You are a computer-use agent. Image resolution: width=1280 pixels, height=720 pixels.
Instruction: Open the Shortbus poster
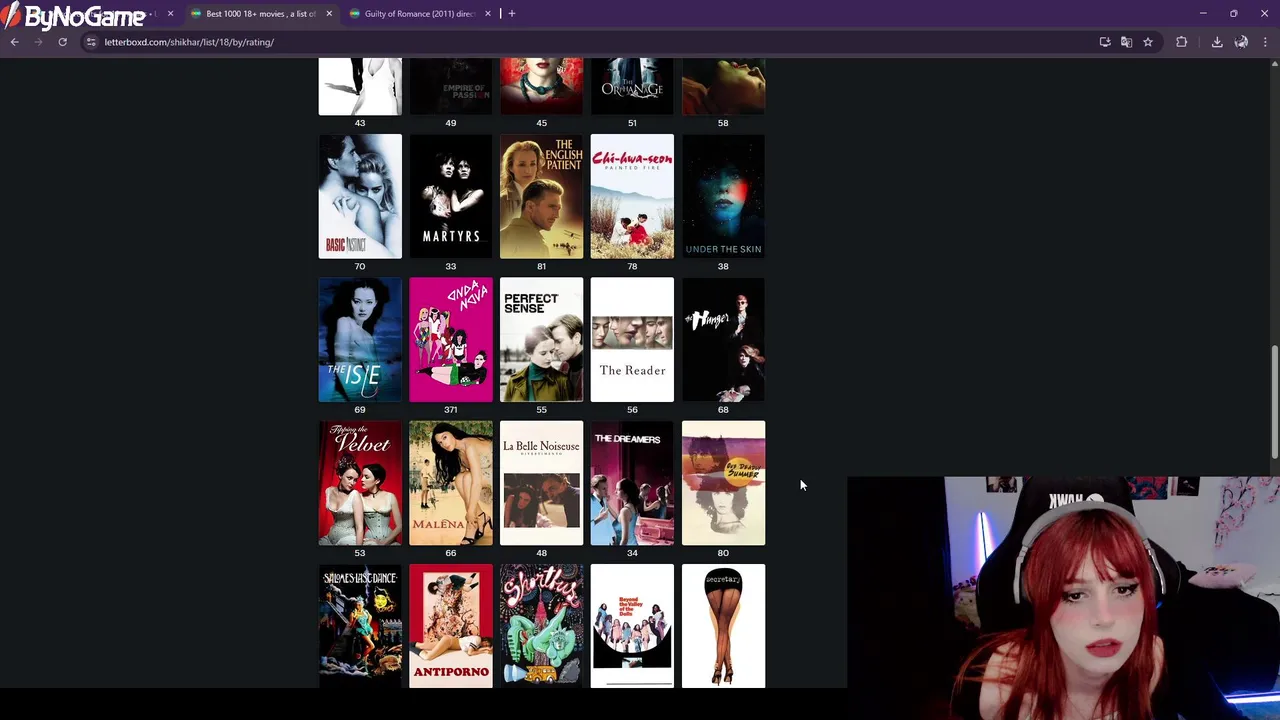pos(541,626)
